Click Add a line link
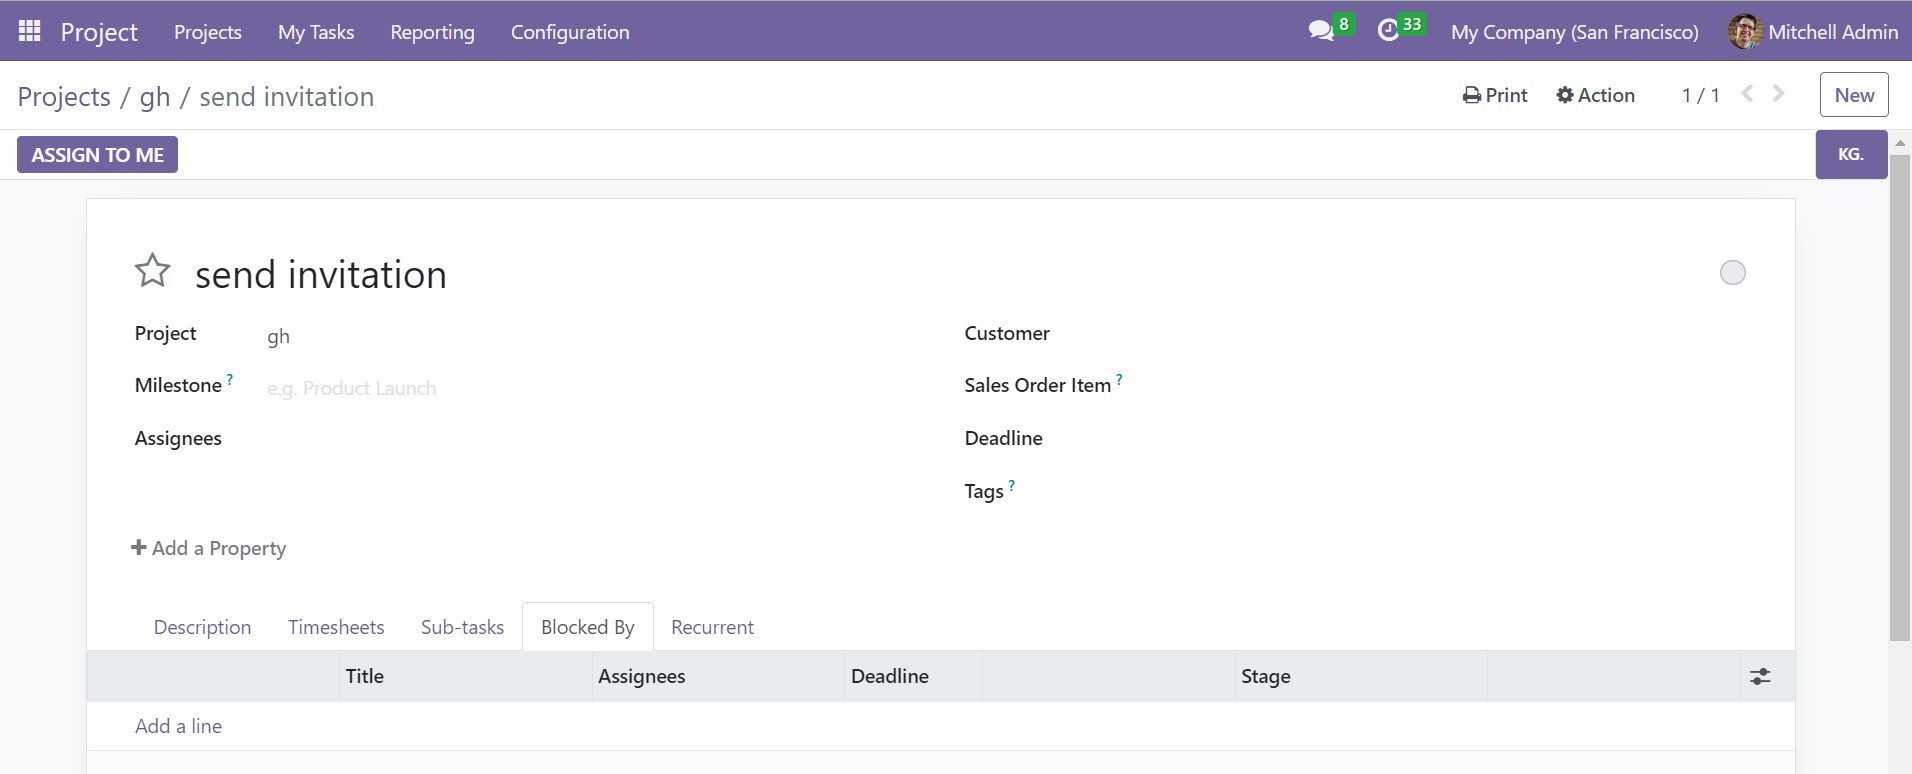The image size is (1912, 774). (x=178, y=726)
